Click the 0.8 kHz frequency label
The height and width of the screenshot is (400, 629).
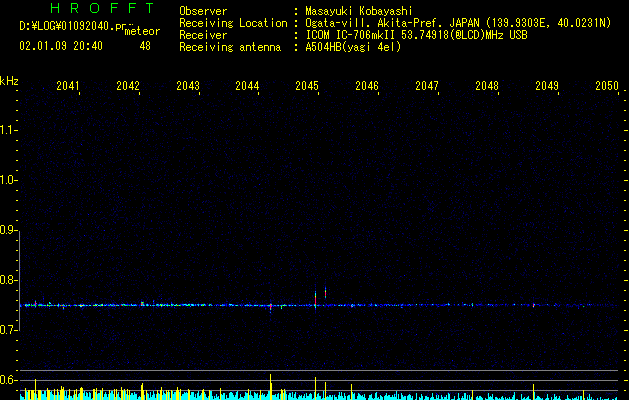point(8,280)
